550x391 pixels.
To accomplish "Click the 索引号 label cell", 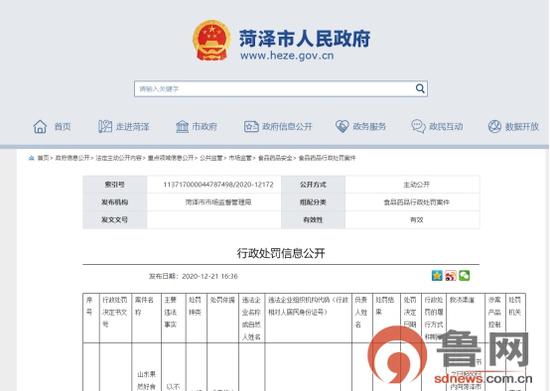I will pos(115,184).
